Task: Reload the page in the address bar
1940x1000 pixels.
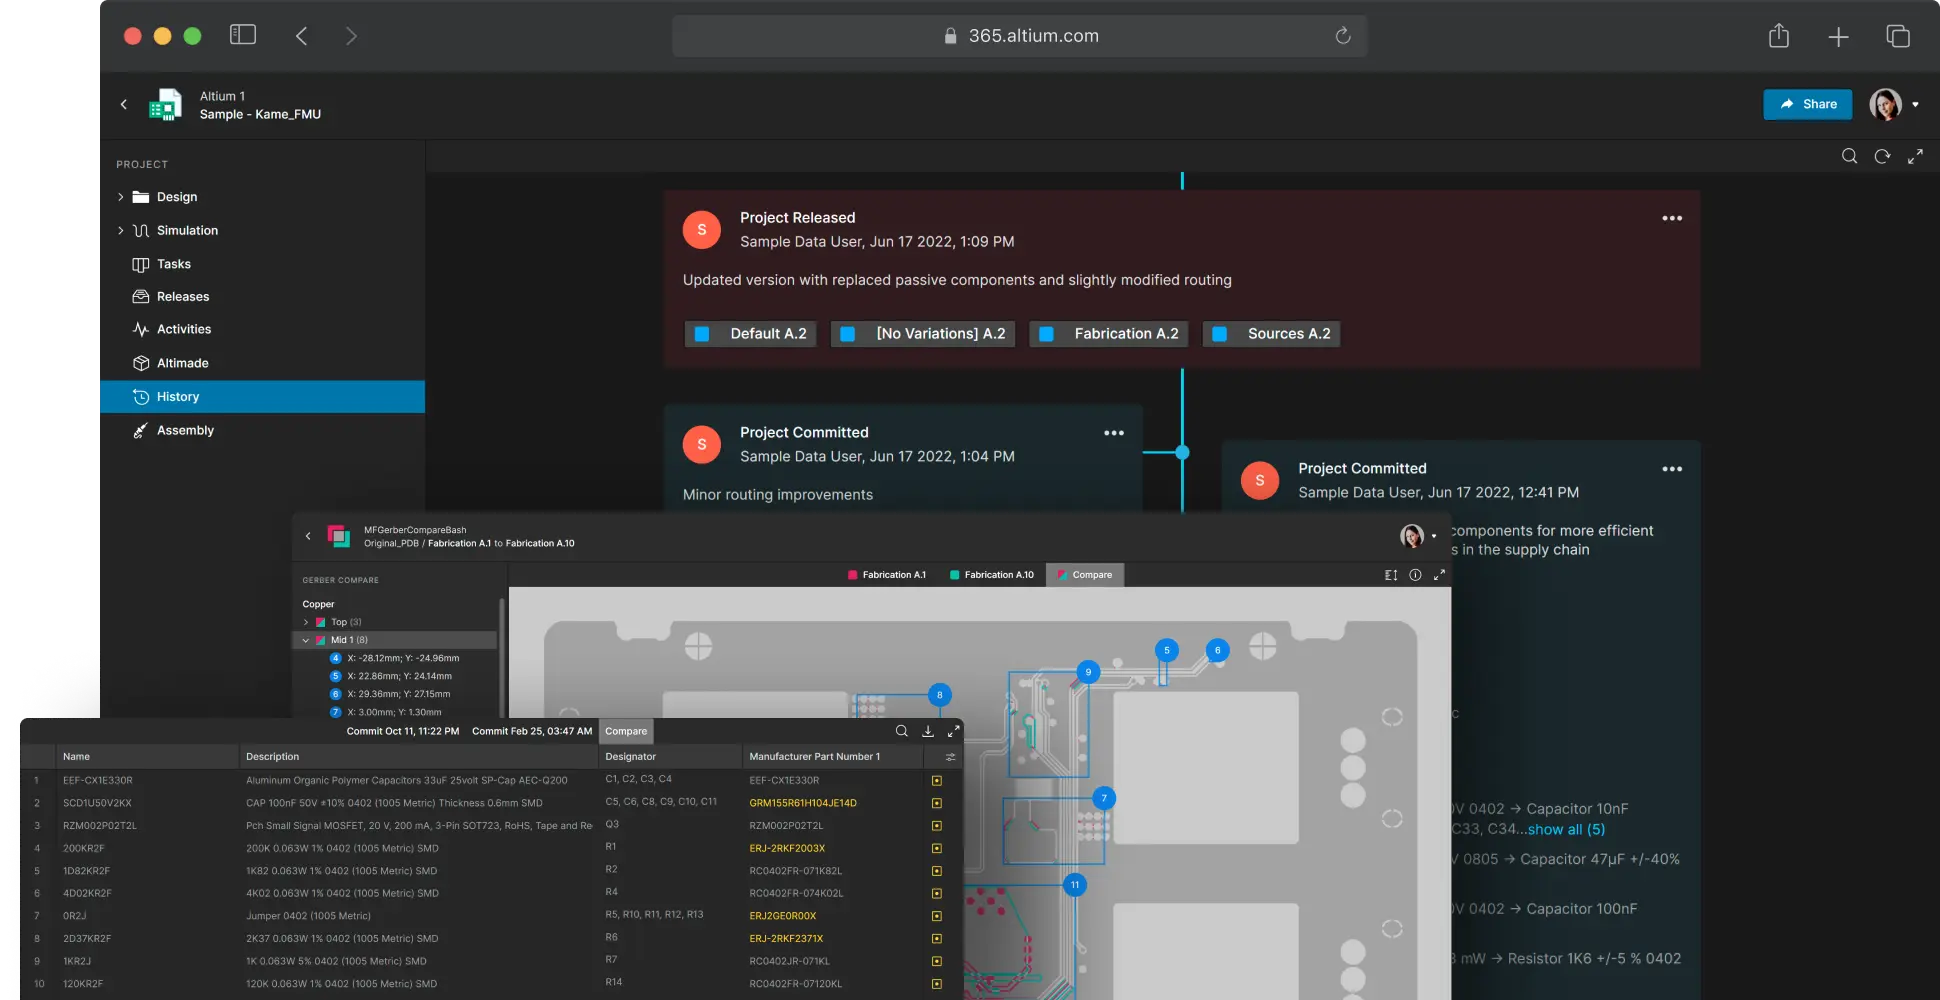Action: point(1343,36)
